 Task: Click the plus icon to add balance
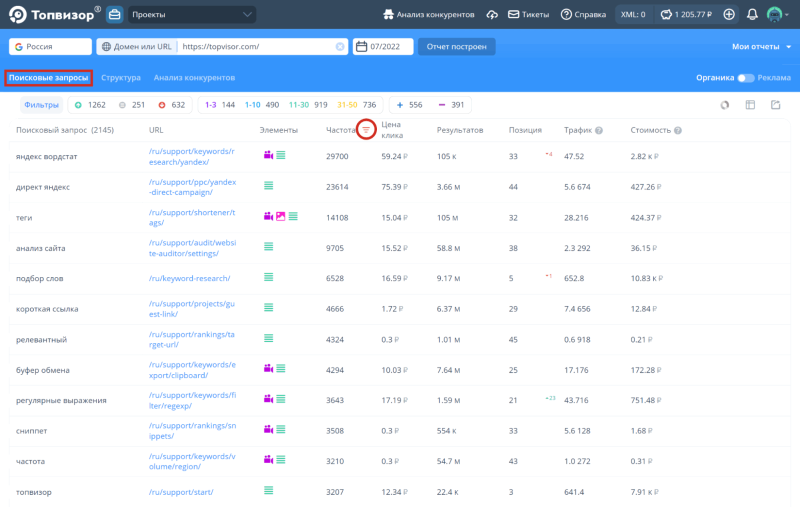tap(728, 14)
